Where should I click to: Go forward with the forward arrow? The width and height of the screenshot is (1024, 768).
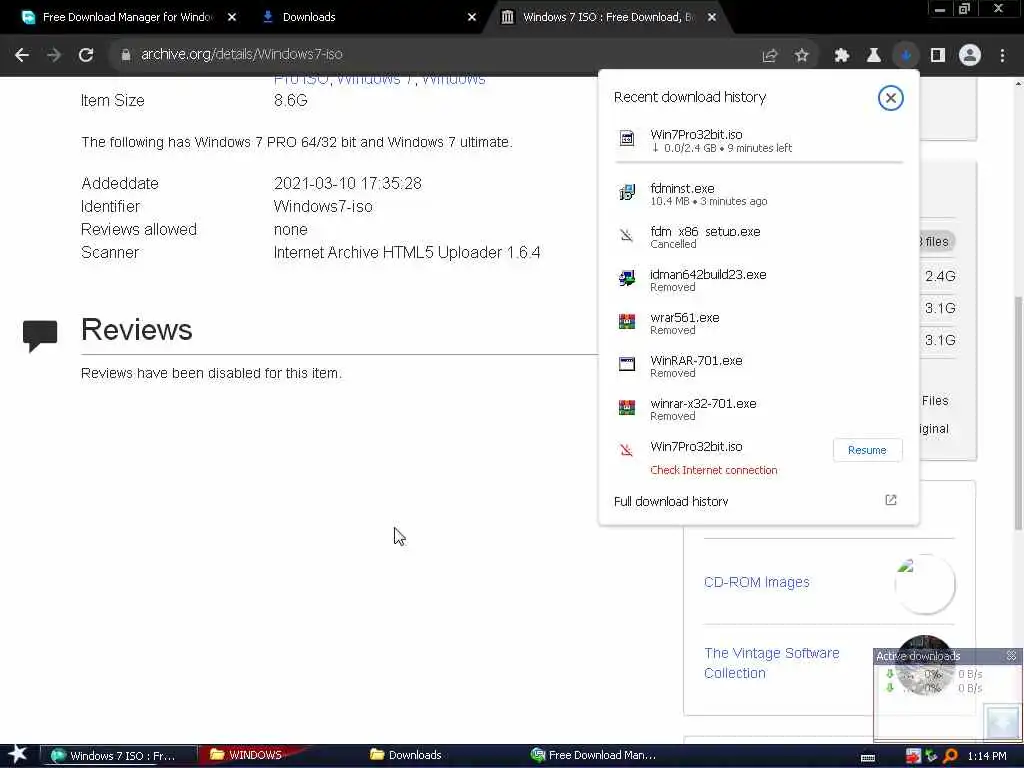point(54,55)
